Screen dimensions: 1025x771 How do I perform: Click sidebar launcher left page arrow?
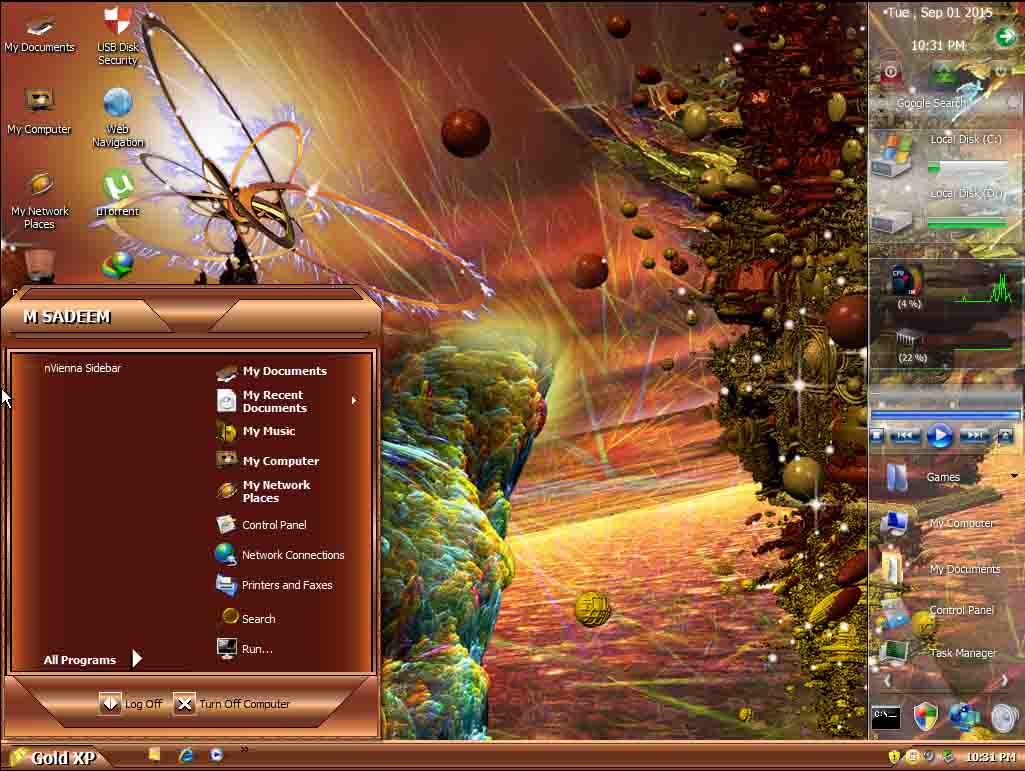pyautogui.click(x=888, y=681)
